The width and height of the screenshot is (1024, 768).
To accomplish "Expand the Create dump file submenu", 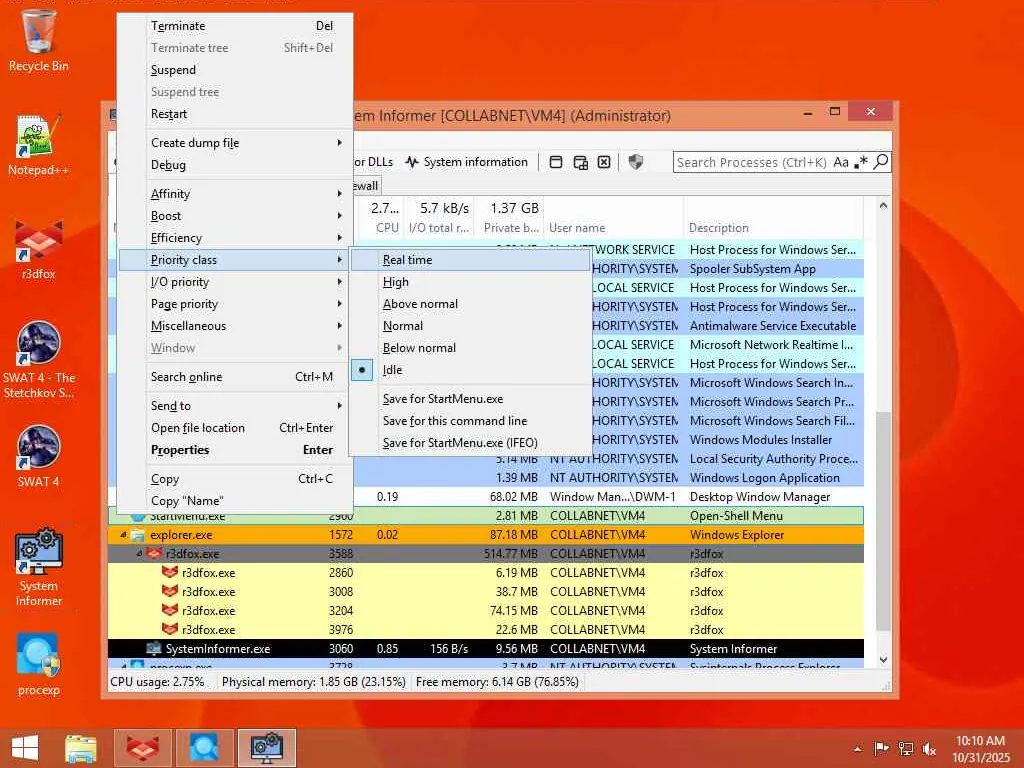I will coord(235,143).
